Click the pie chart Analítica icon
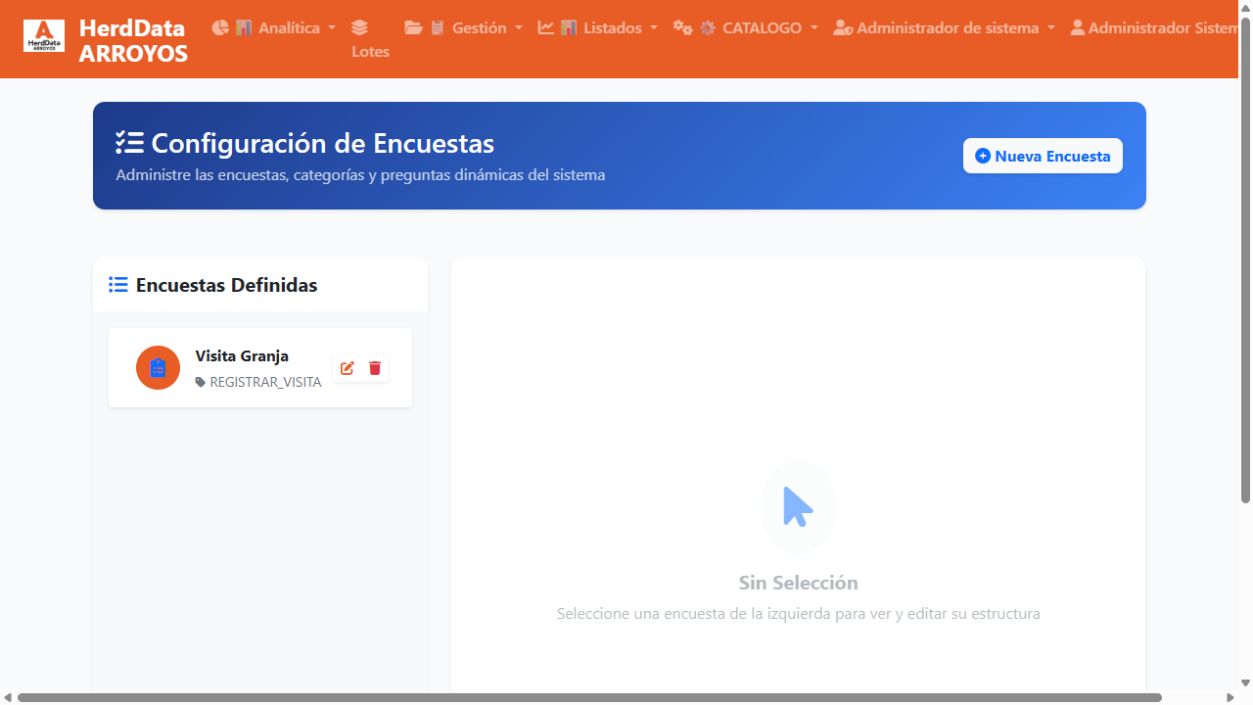This screenshot has height=705, width=1253. coord(220,28)
